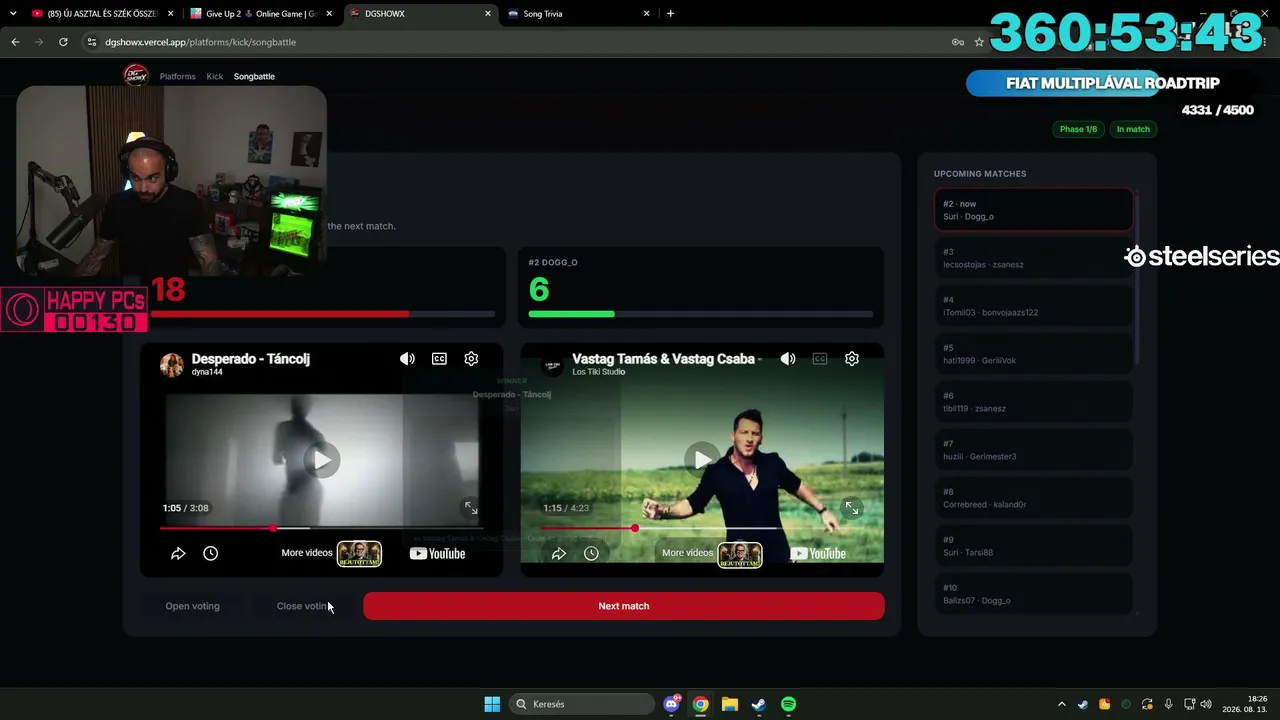Screen dimensions: 1280x720
Task: Open More videos thumbnail on Vastag Tamás player
Action: click(x=740, y=553)
